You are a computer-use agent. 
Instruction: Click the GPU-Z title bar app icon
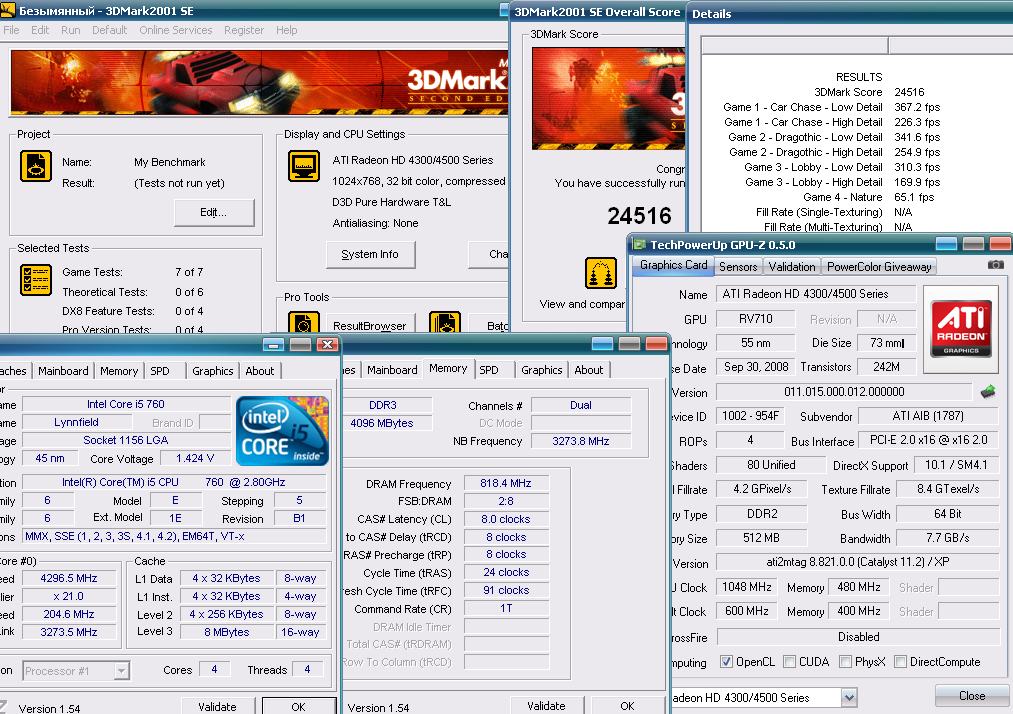[640, 244]
